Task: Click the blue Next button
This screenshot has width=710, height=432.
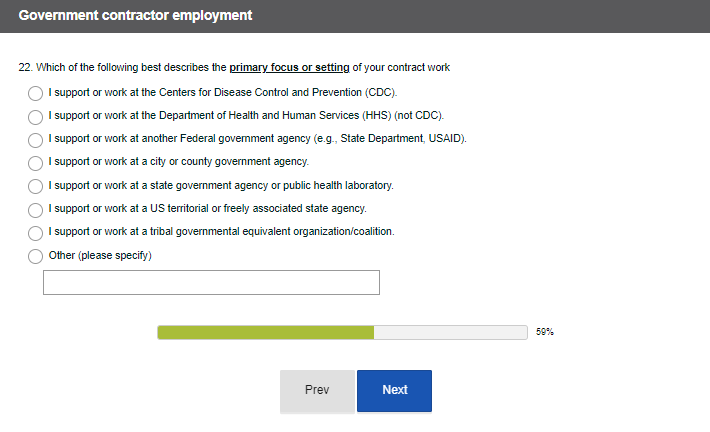Action: coord(394,390)
